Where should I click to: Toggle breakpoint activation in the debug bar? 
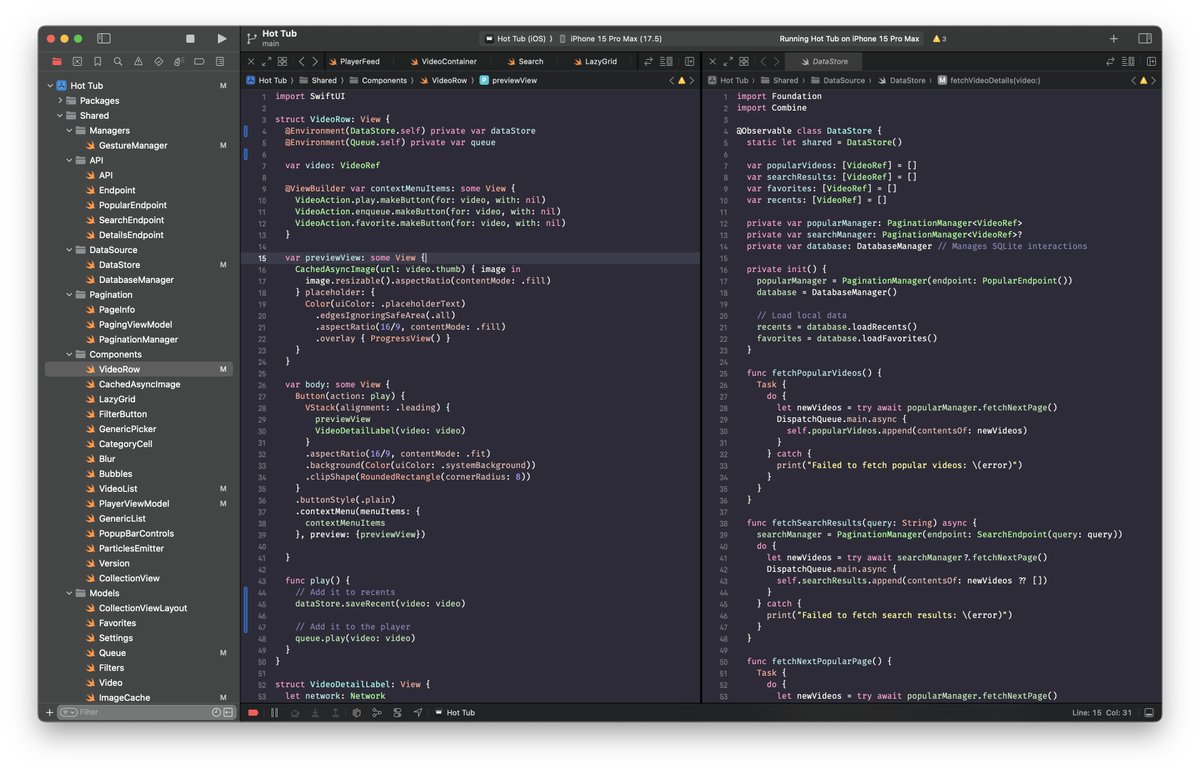[252, 712]
